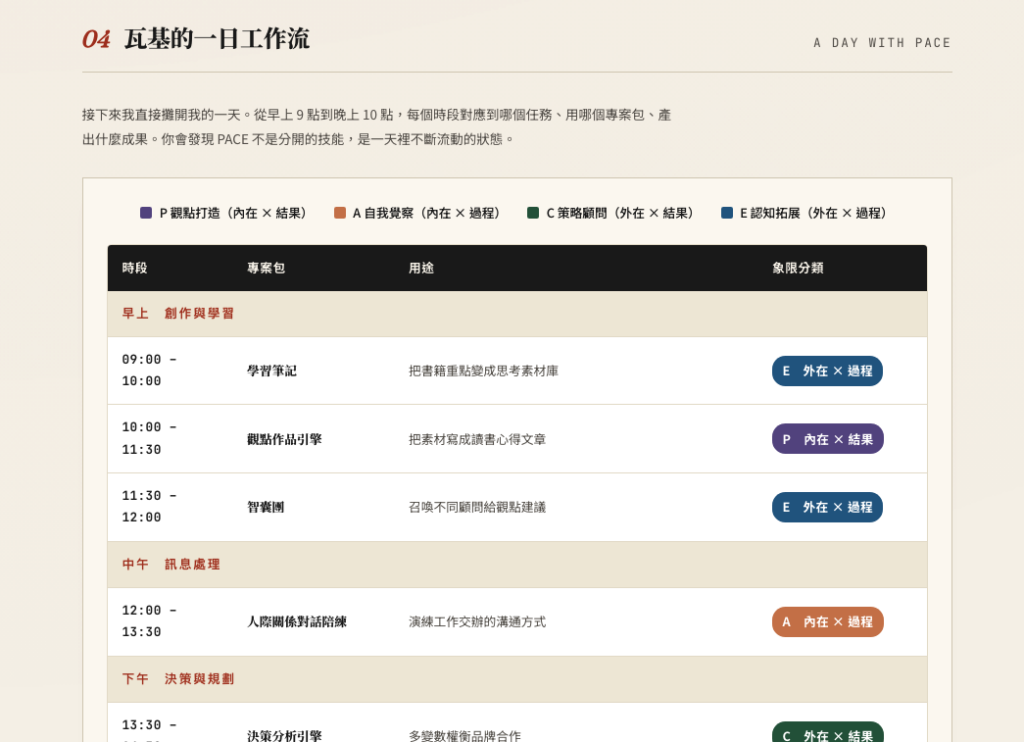Click the 演練工作交辦的溝通方式 description
Viewport: 1024px width, 742px height.
pyautogui.click(x=477, y=622)
